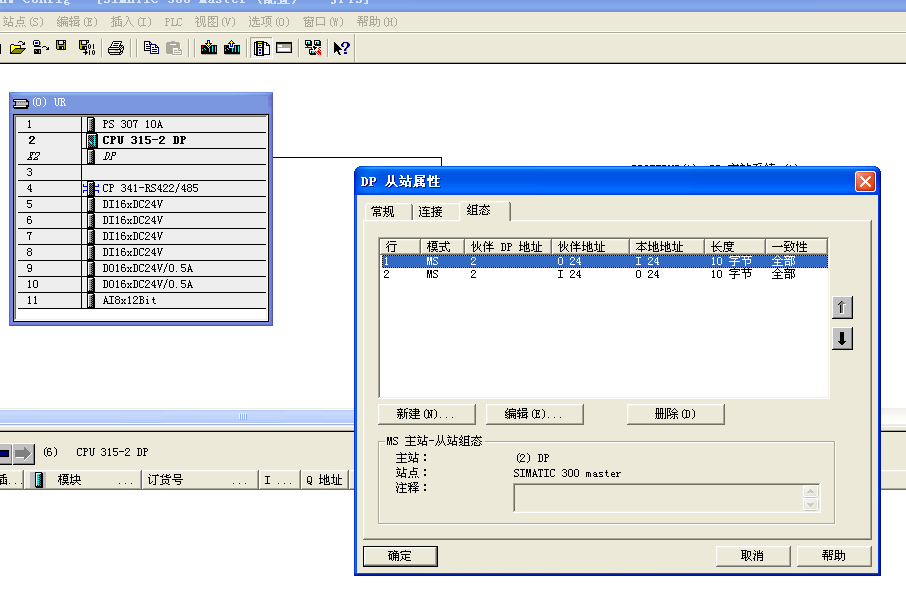Select CP 341-RS422/485 in slot 4
Image resolution: width=906 pixels, height=596 pixels.
tap(142, 188)
